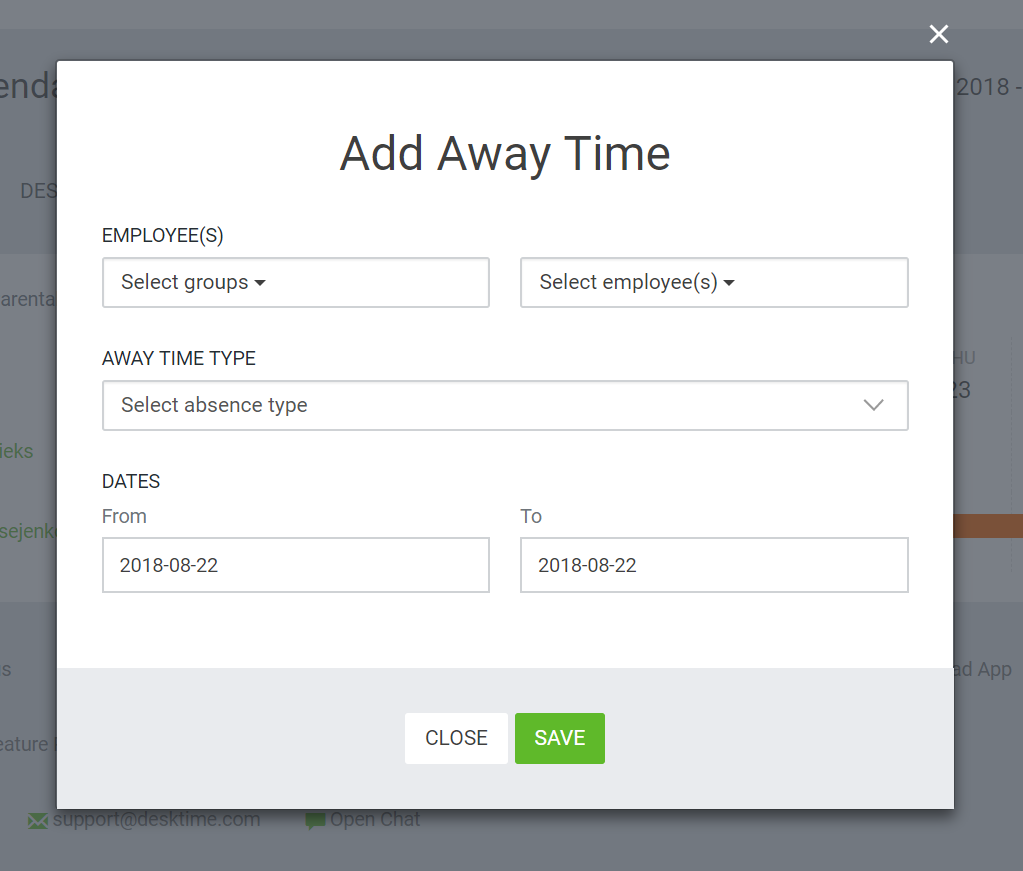1023x871 pixels.
Task: Click the From label above date
Action: pyautogui.click(x=124, y=516)
